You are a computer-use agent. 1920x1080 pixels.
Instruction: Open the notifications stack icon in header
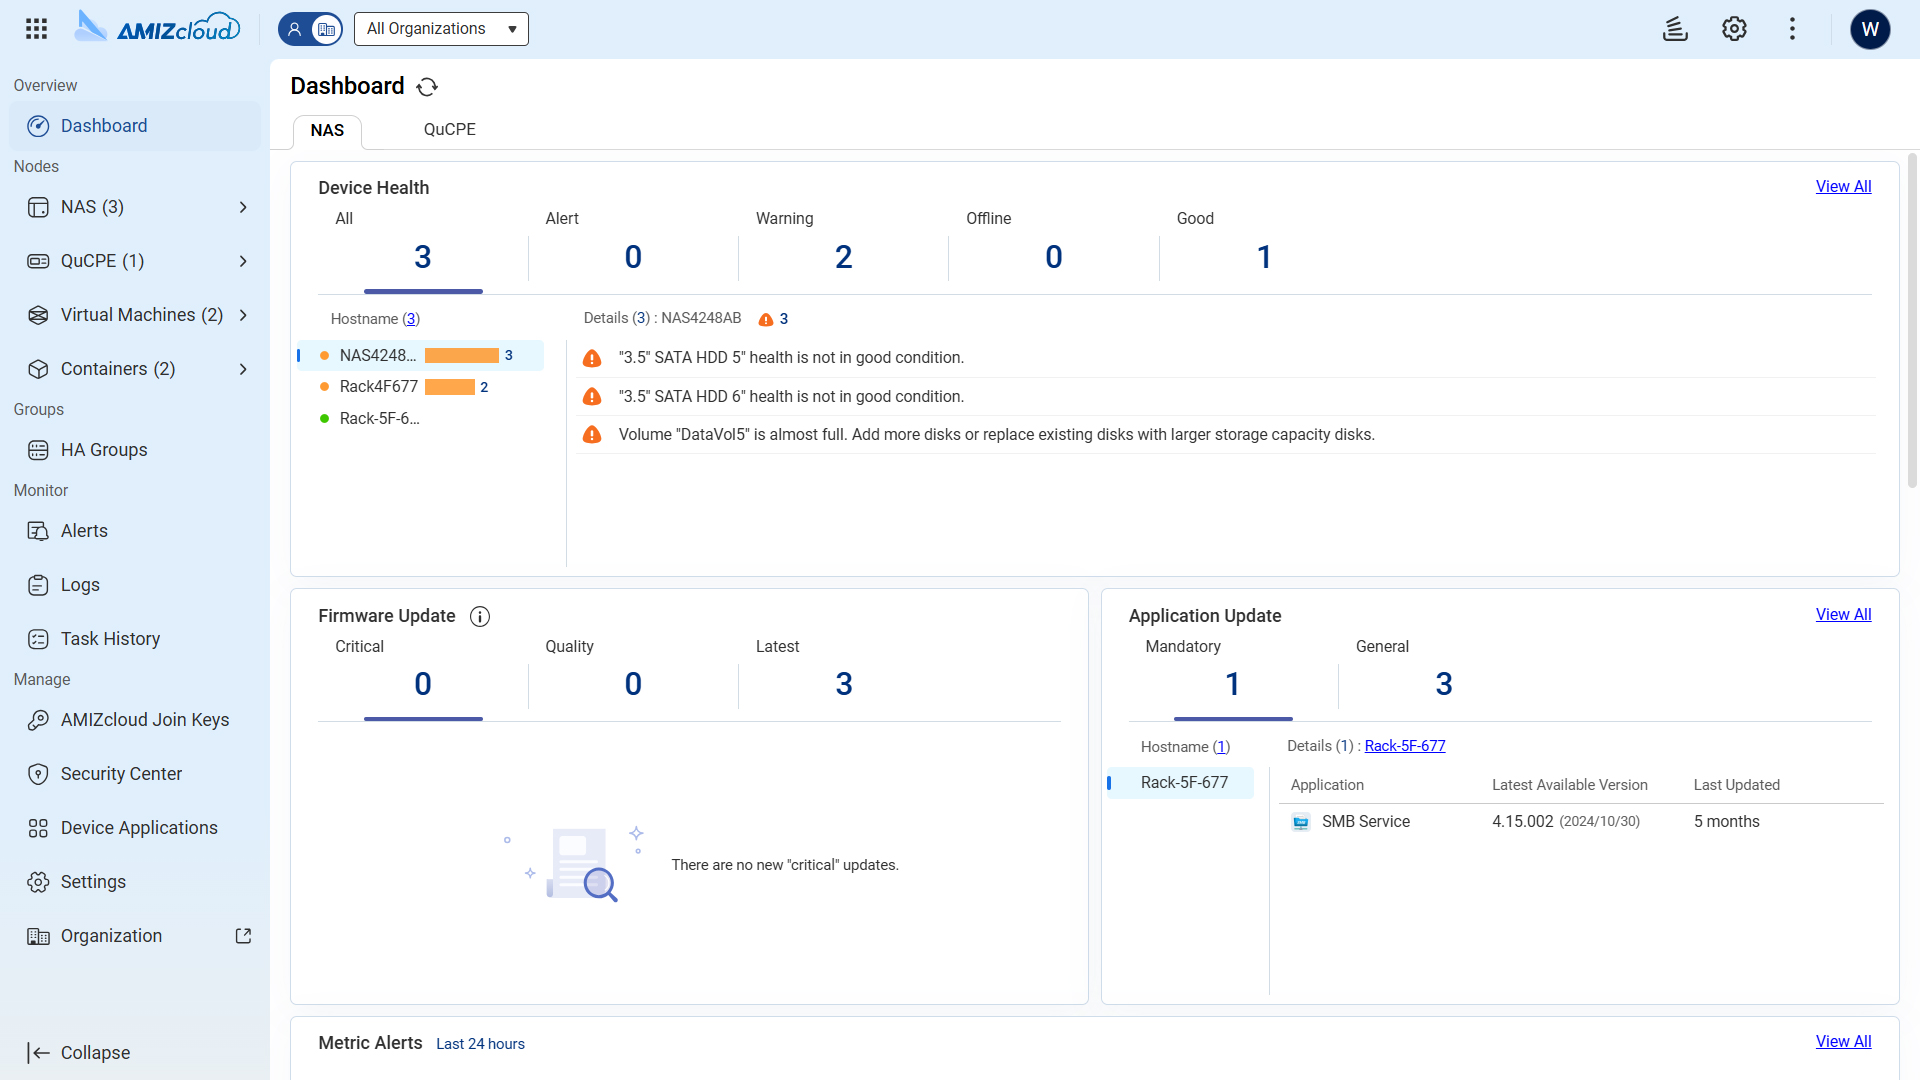point(1675,28)
